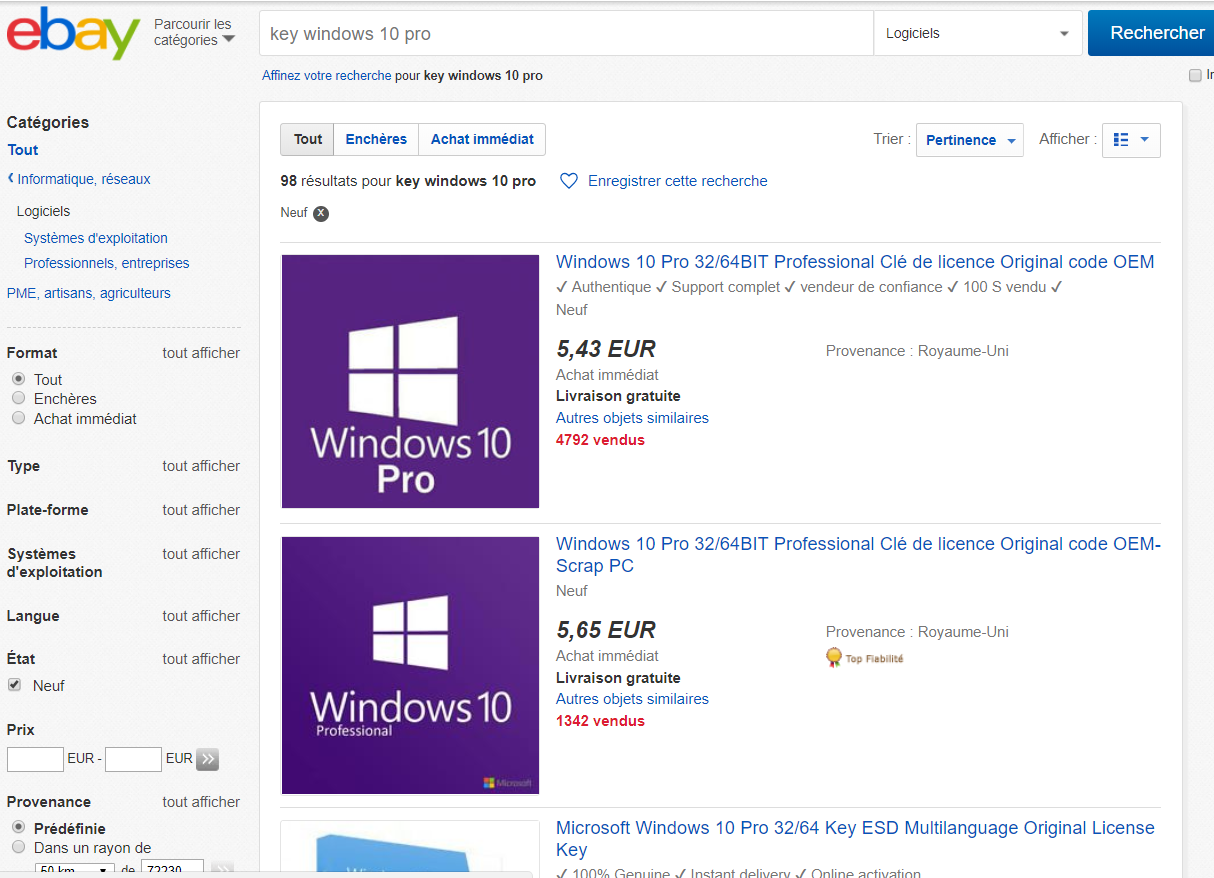This screenshot has height=878, width=1214.
Task: Expand État filter with tout afficher
Action: click(201, 659)
